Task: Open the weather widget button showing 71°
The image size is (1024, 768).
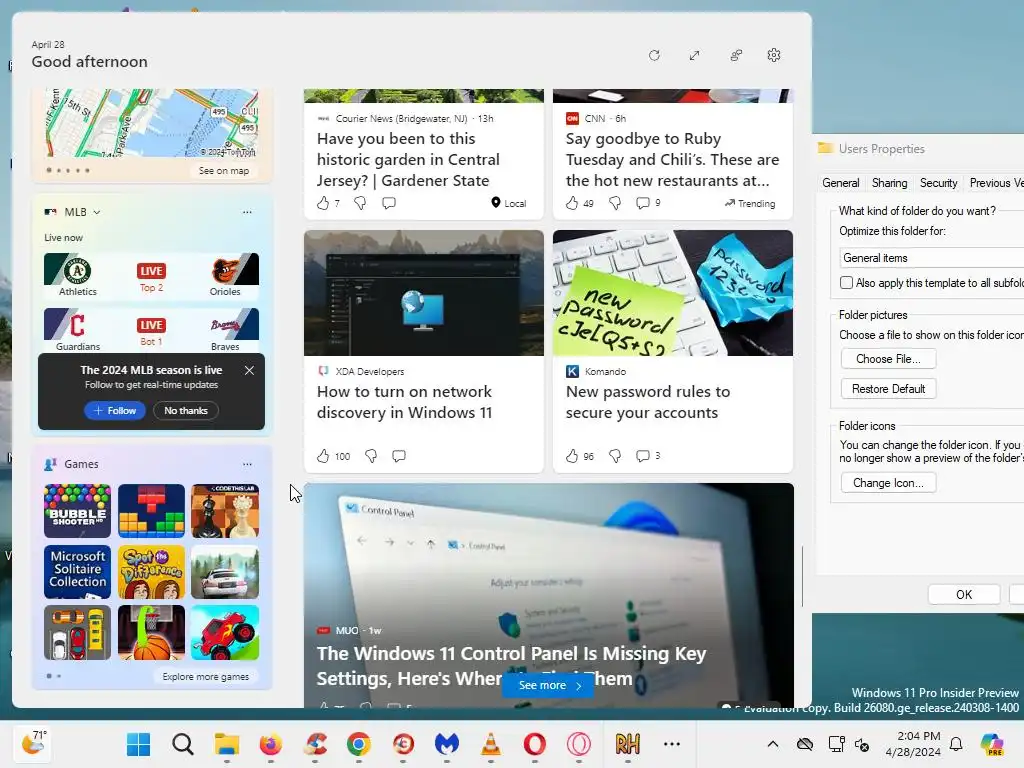Action: point(34,744)
